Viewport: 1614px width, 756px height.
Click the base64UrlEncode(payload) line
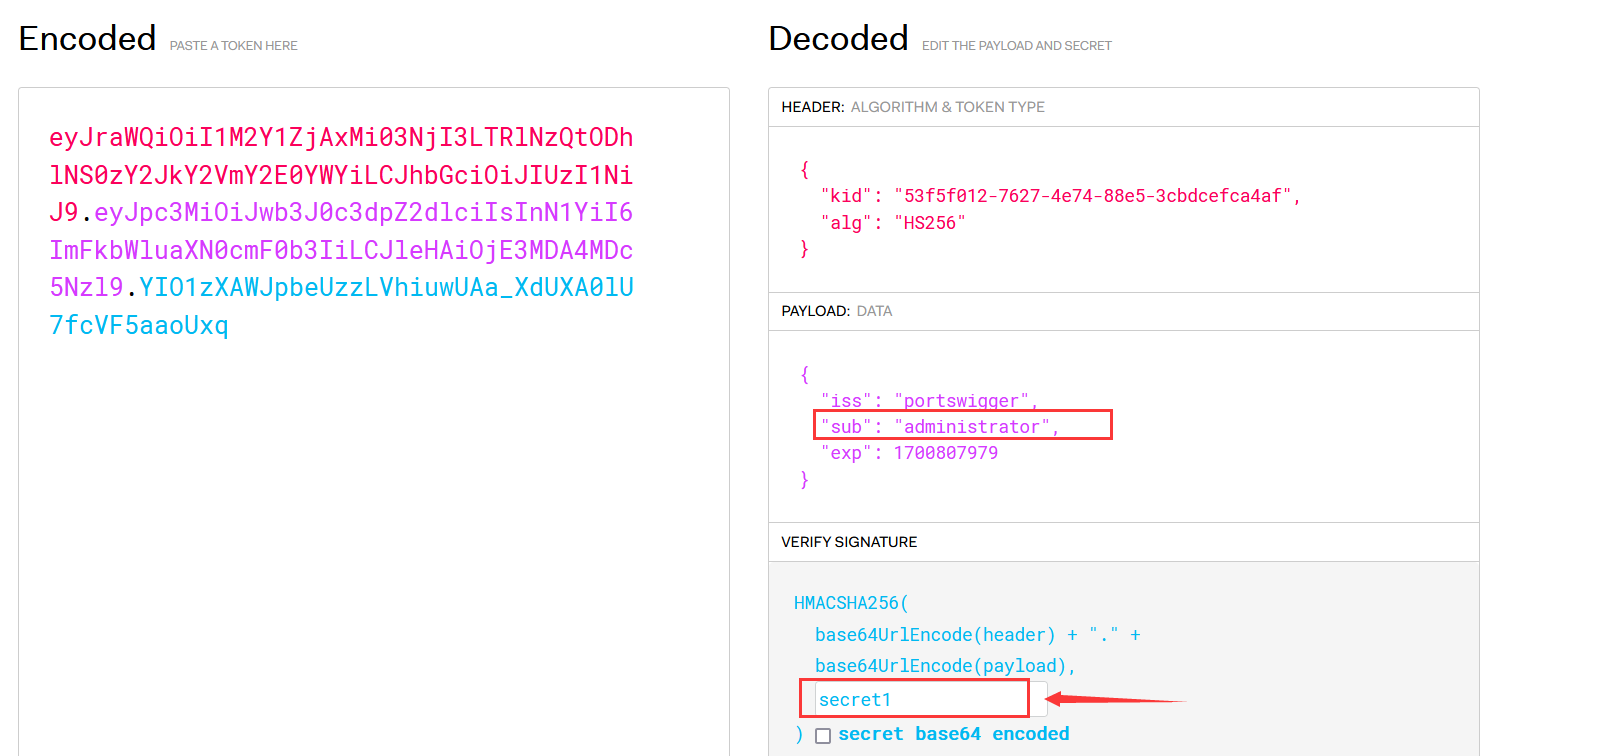coord(945,666)
